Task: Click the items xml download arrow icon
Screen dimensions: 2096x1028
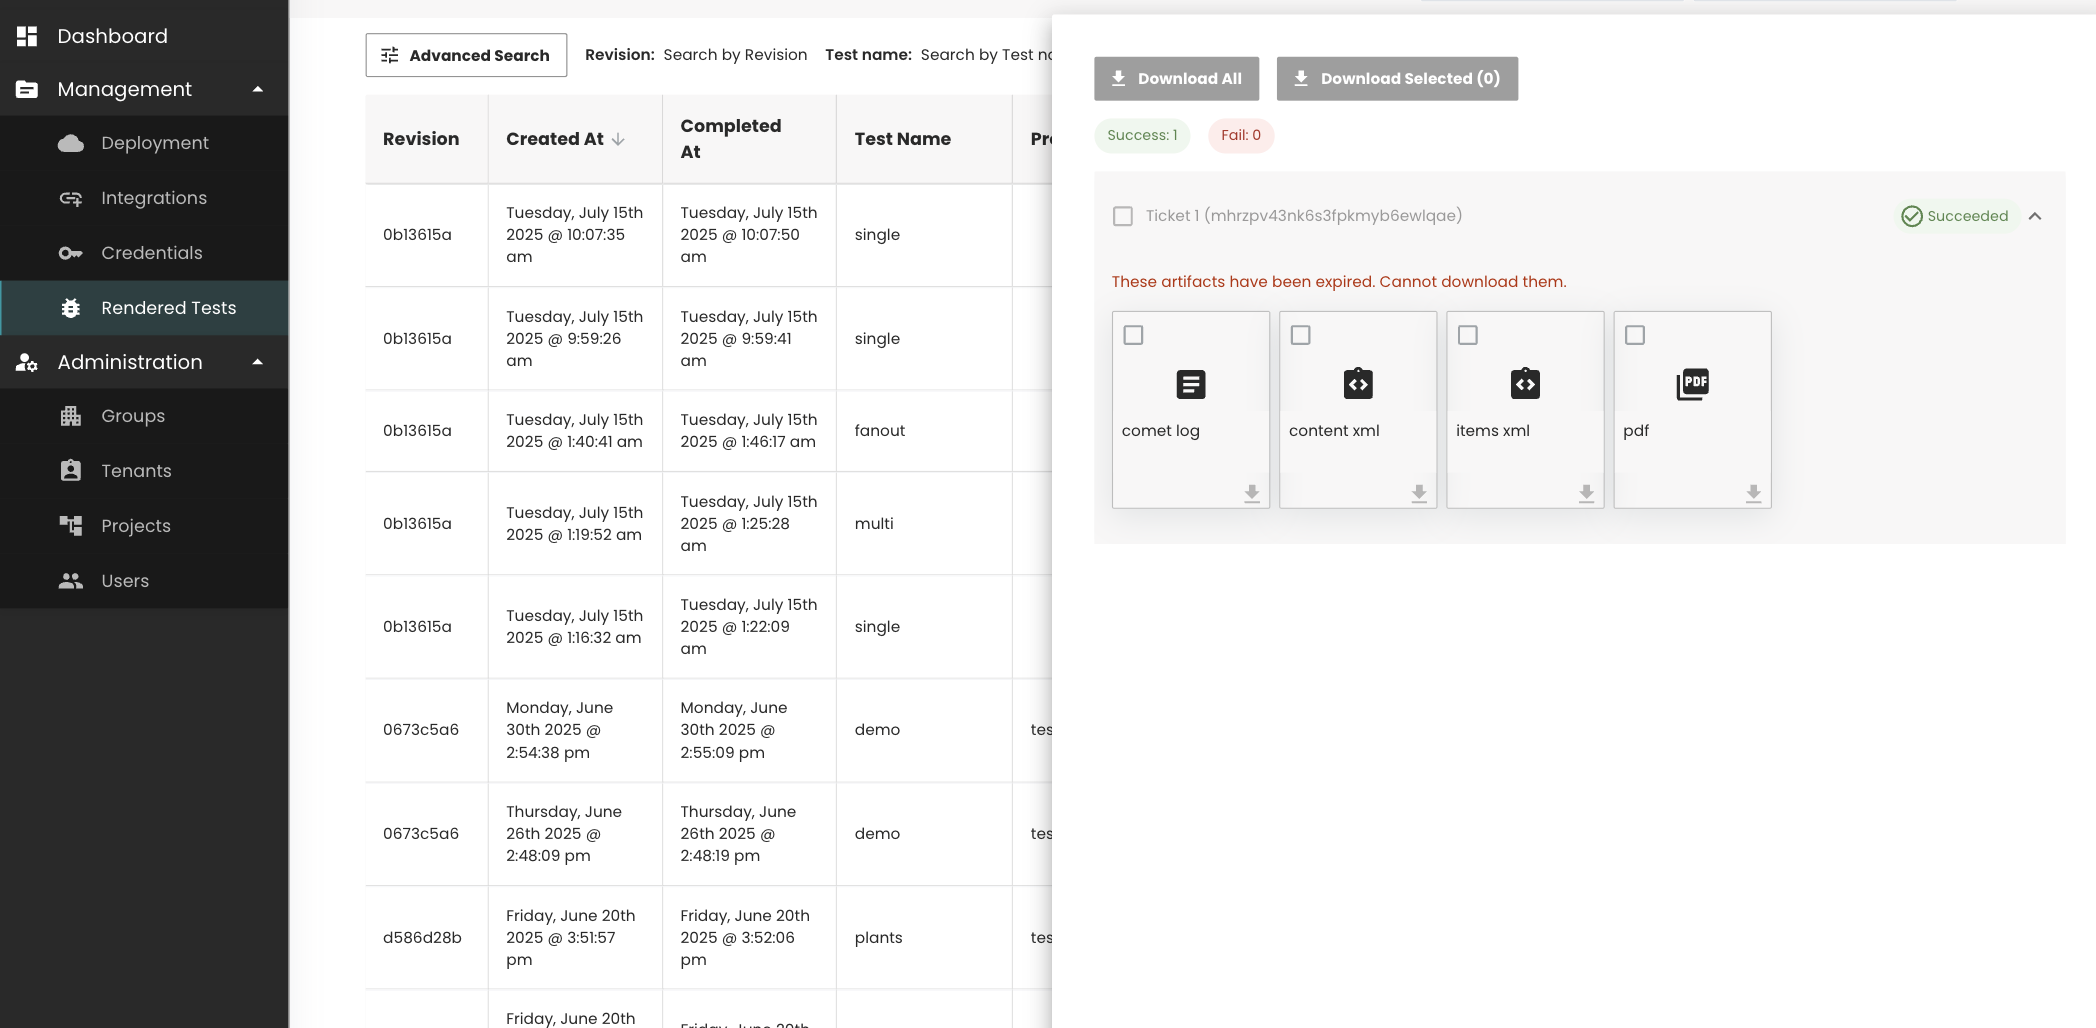Action: coord(1585,493)
